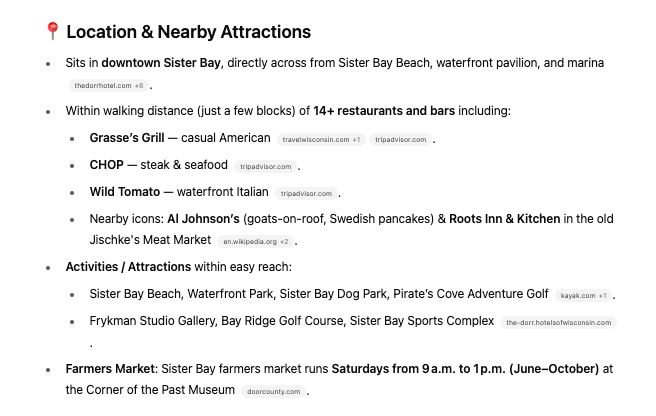
Task: Click the Wild Tomato restaurant name
Action: tap(125, 192)
